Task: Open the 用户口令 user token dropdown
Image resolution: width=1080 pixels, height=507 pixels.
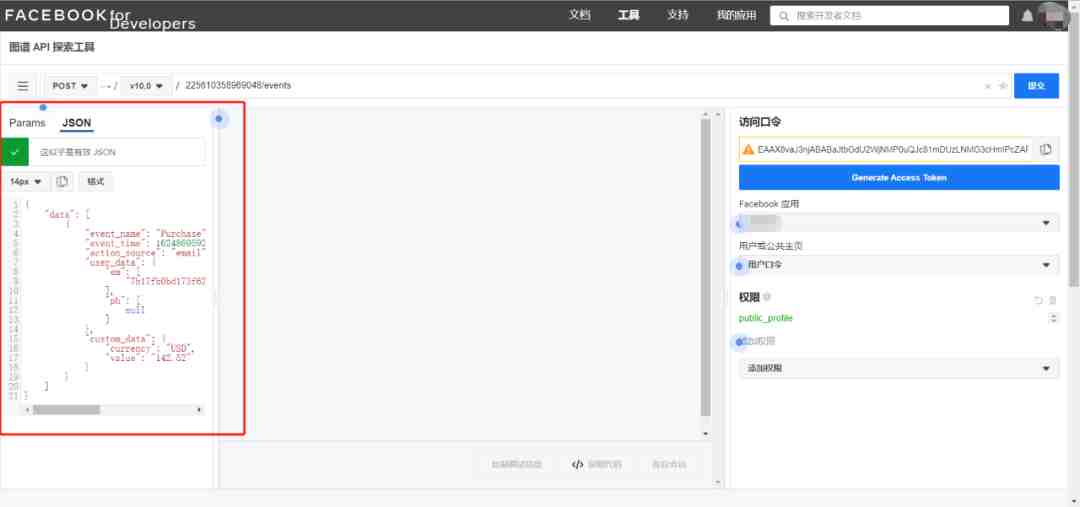Action: click(899, 265)
